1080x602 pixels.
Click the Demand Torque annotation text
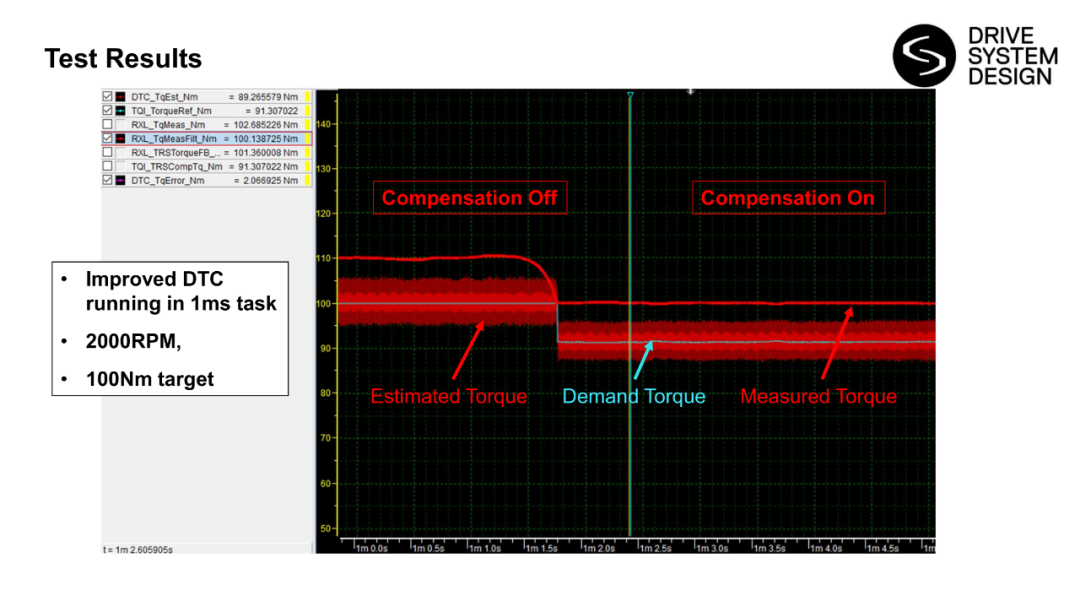(x=633, y=397)
